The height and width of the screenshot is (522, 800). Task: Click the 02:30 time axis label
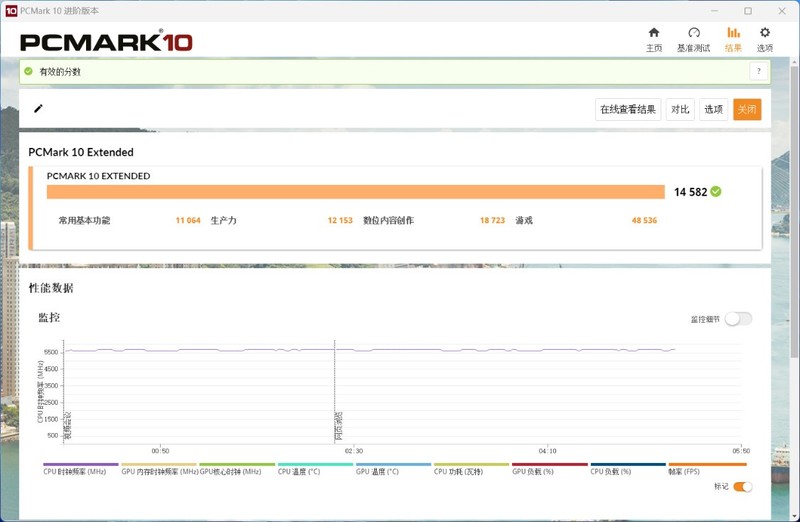click(x=353, y=451)
